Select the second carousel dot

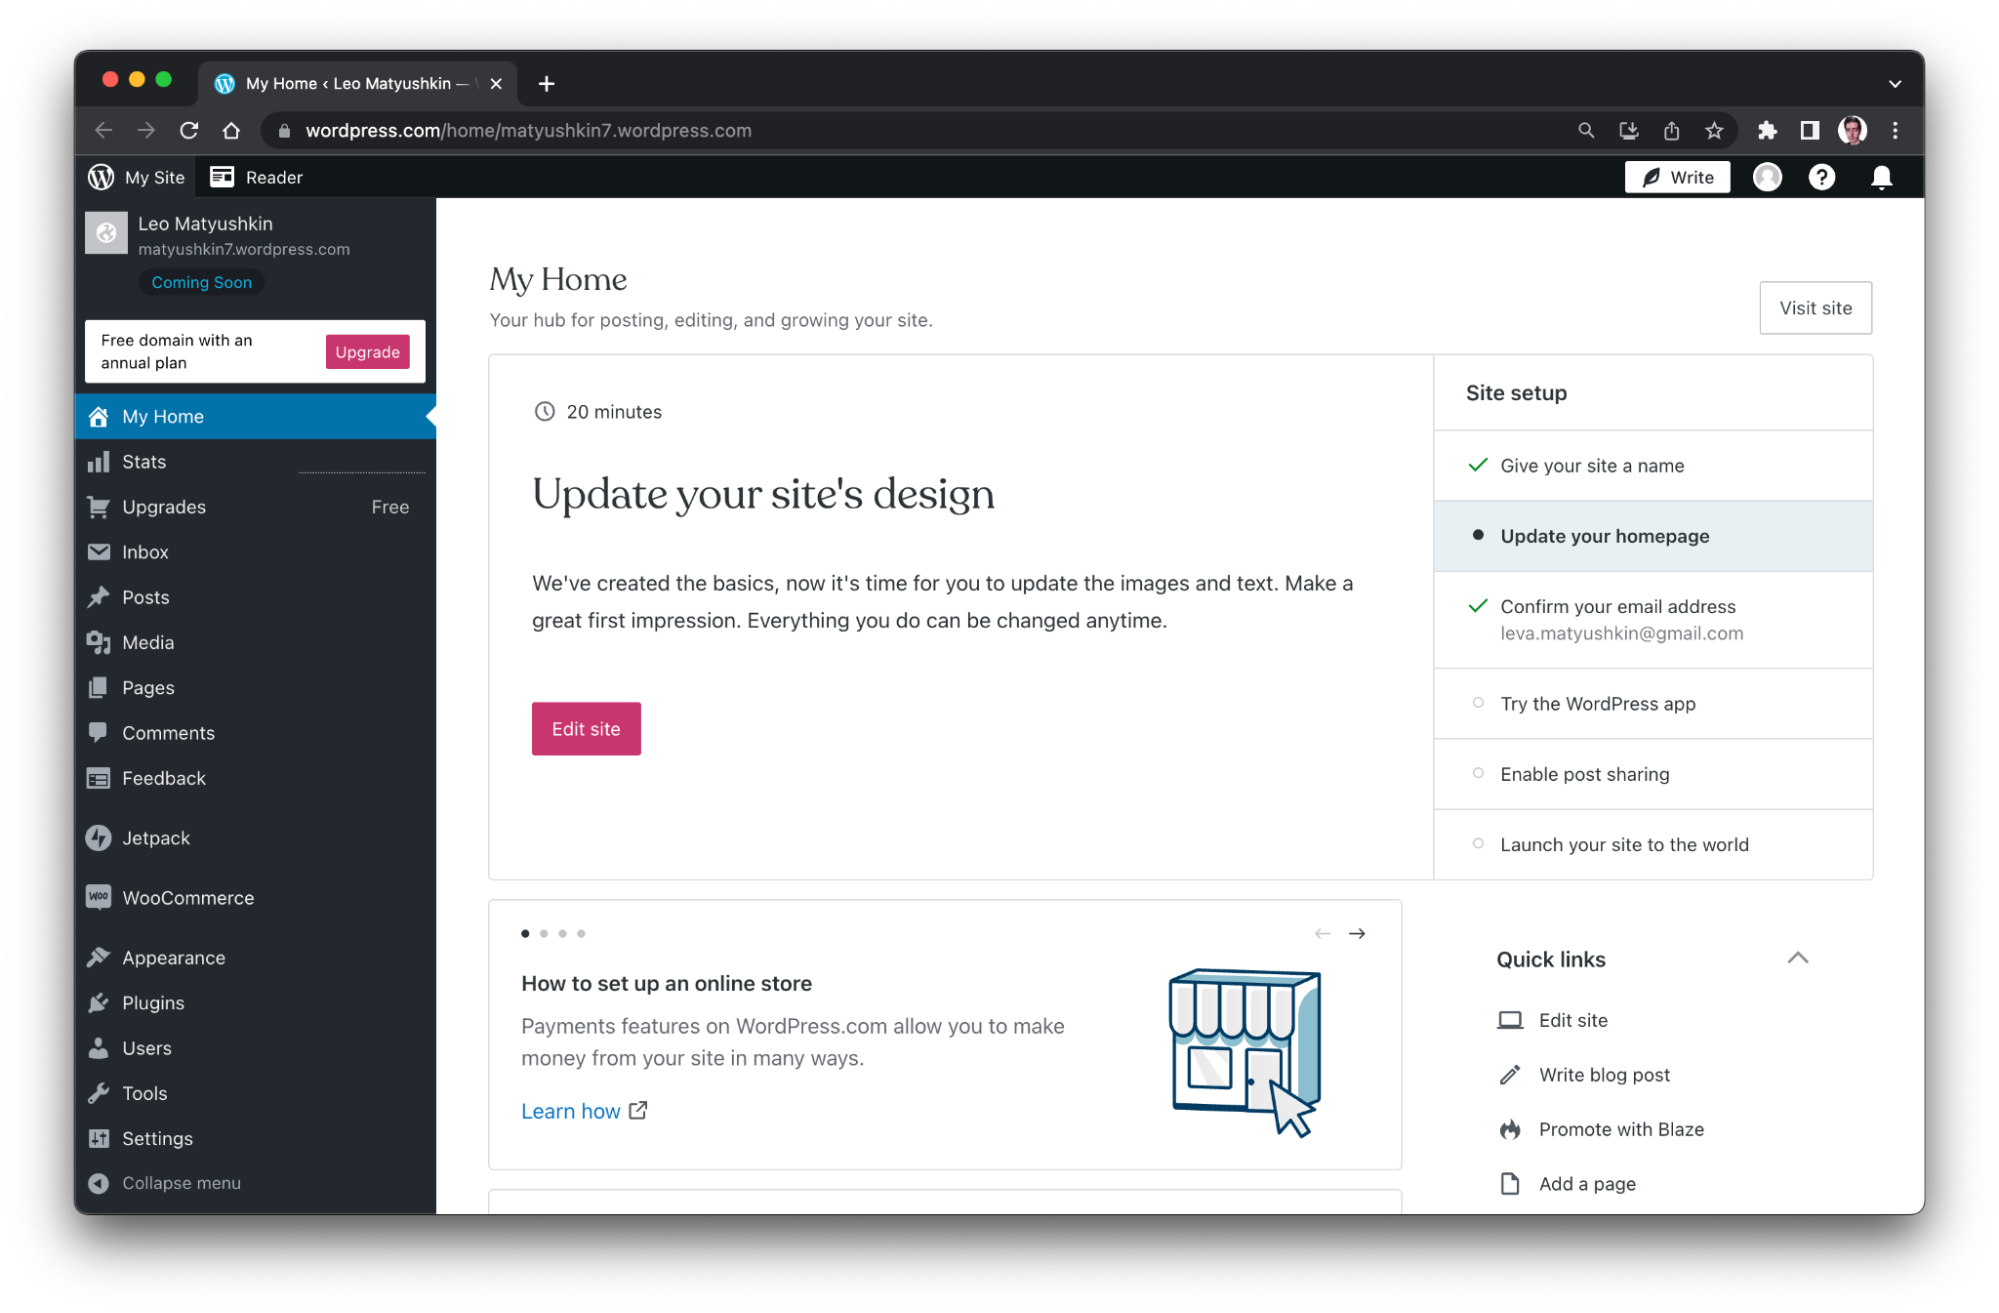(544, 933)
